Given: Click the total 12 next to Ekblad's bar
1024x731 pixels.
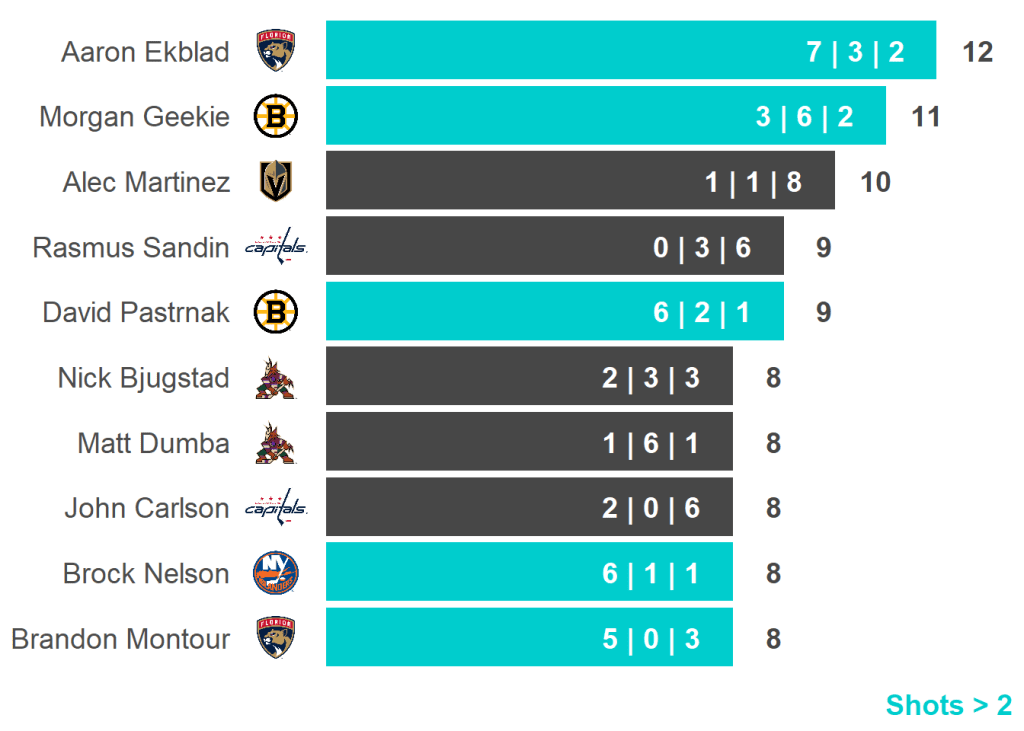Looking at the screenshot, I should [977, 51].
